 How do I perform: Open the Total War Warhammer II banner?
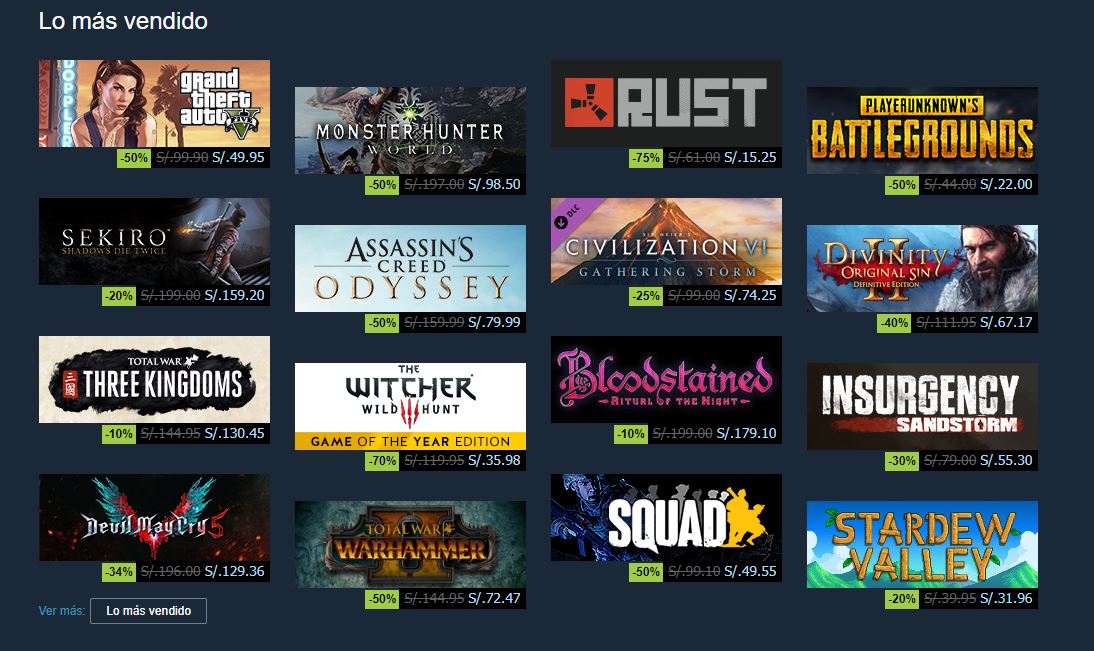pyautogui.click(x=410, y=544)
